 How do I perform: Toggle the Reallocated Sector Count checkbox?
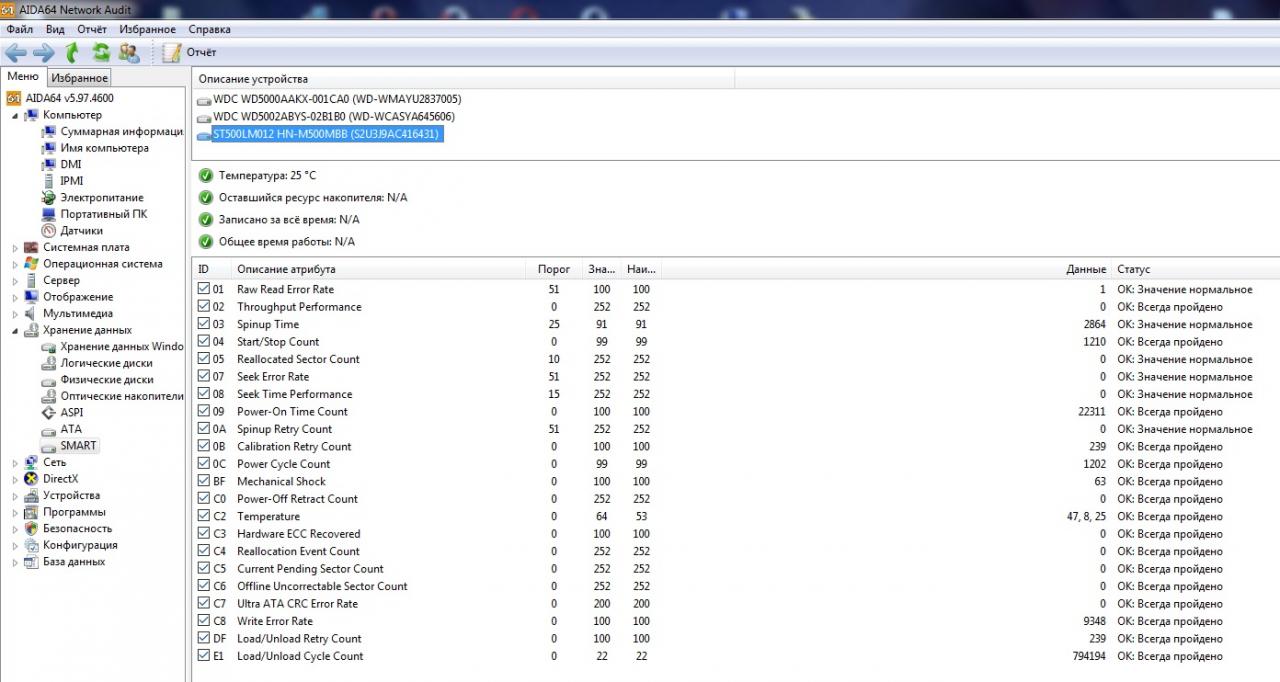coord(204,359)
